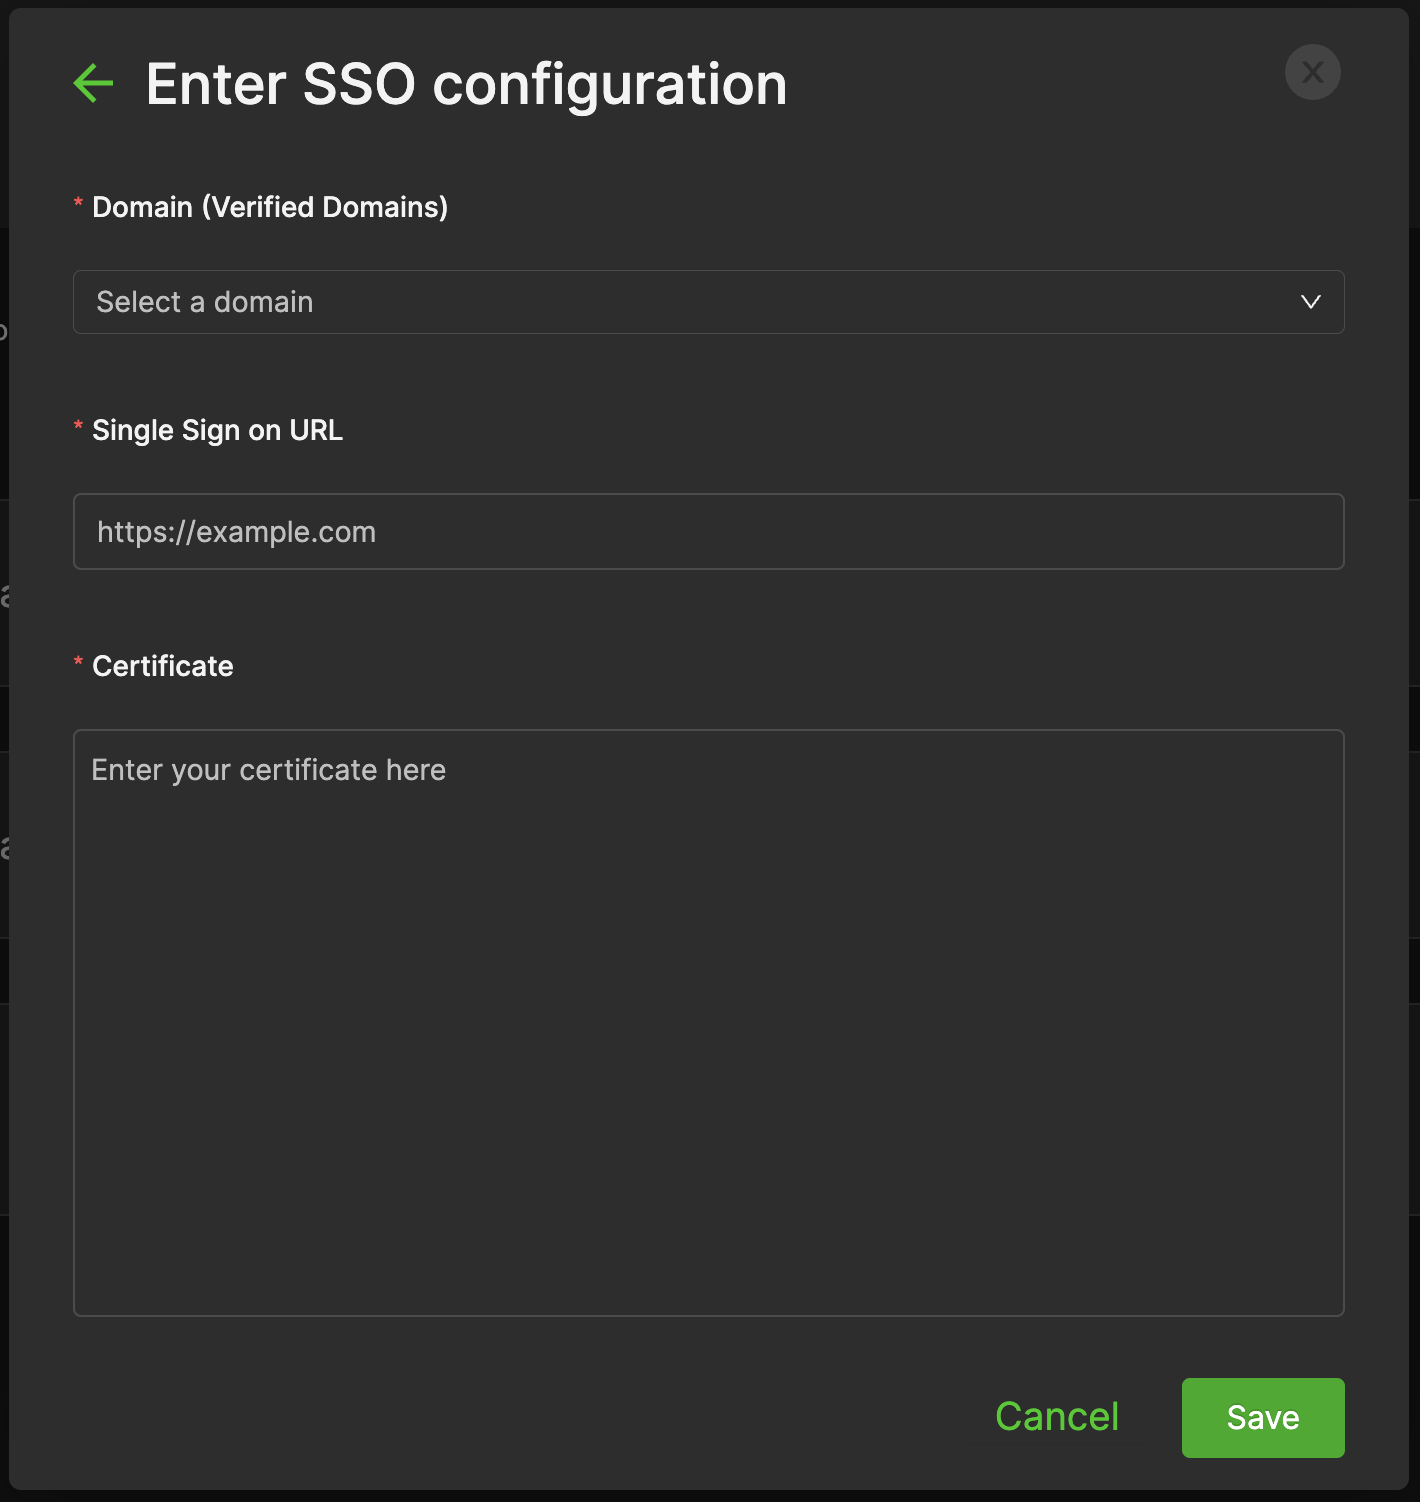Open the Select a domain combo box

[700, 302]
